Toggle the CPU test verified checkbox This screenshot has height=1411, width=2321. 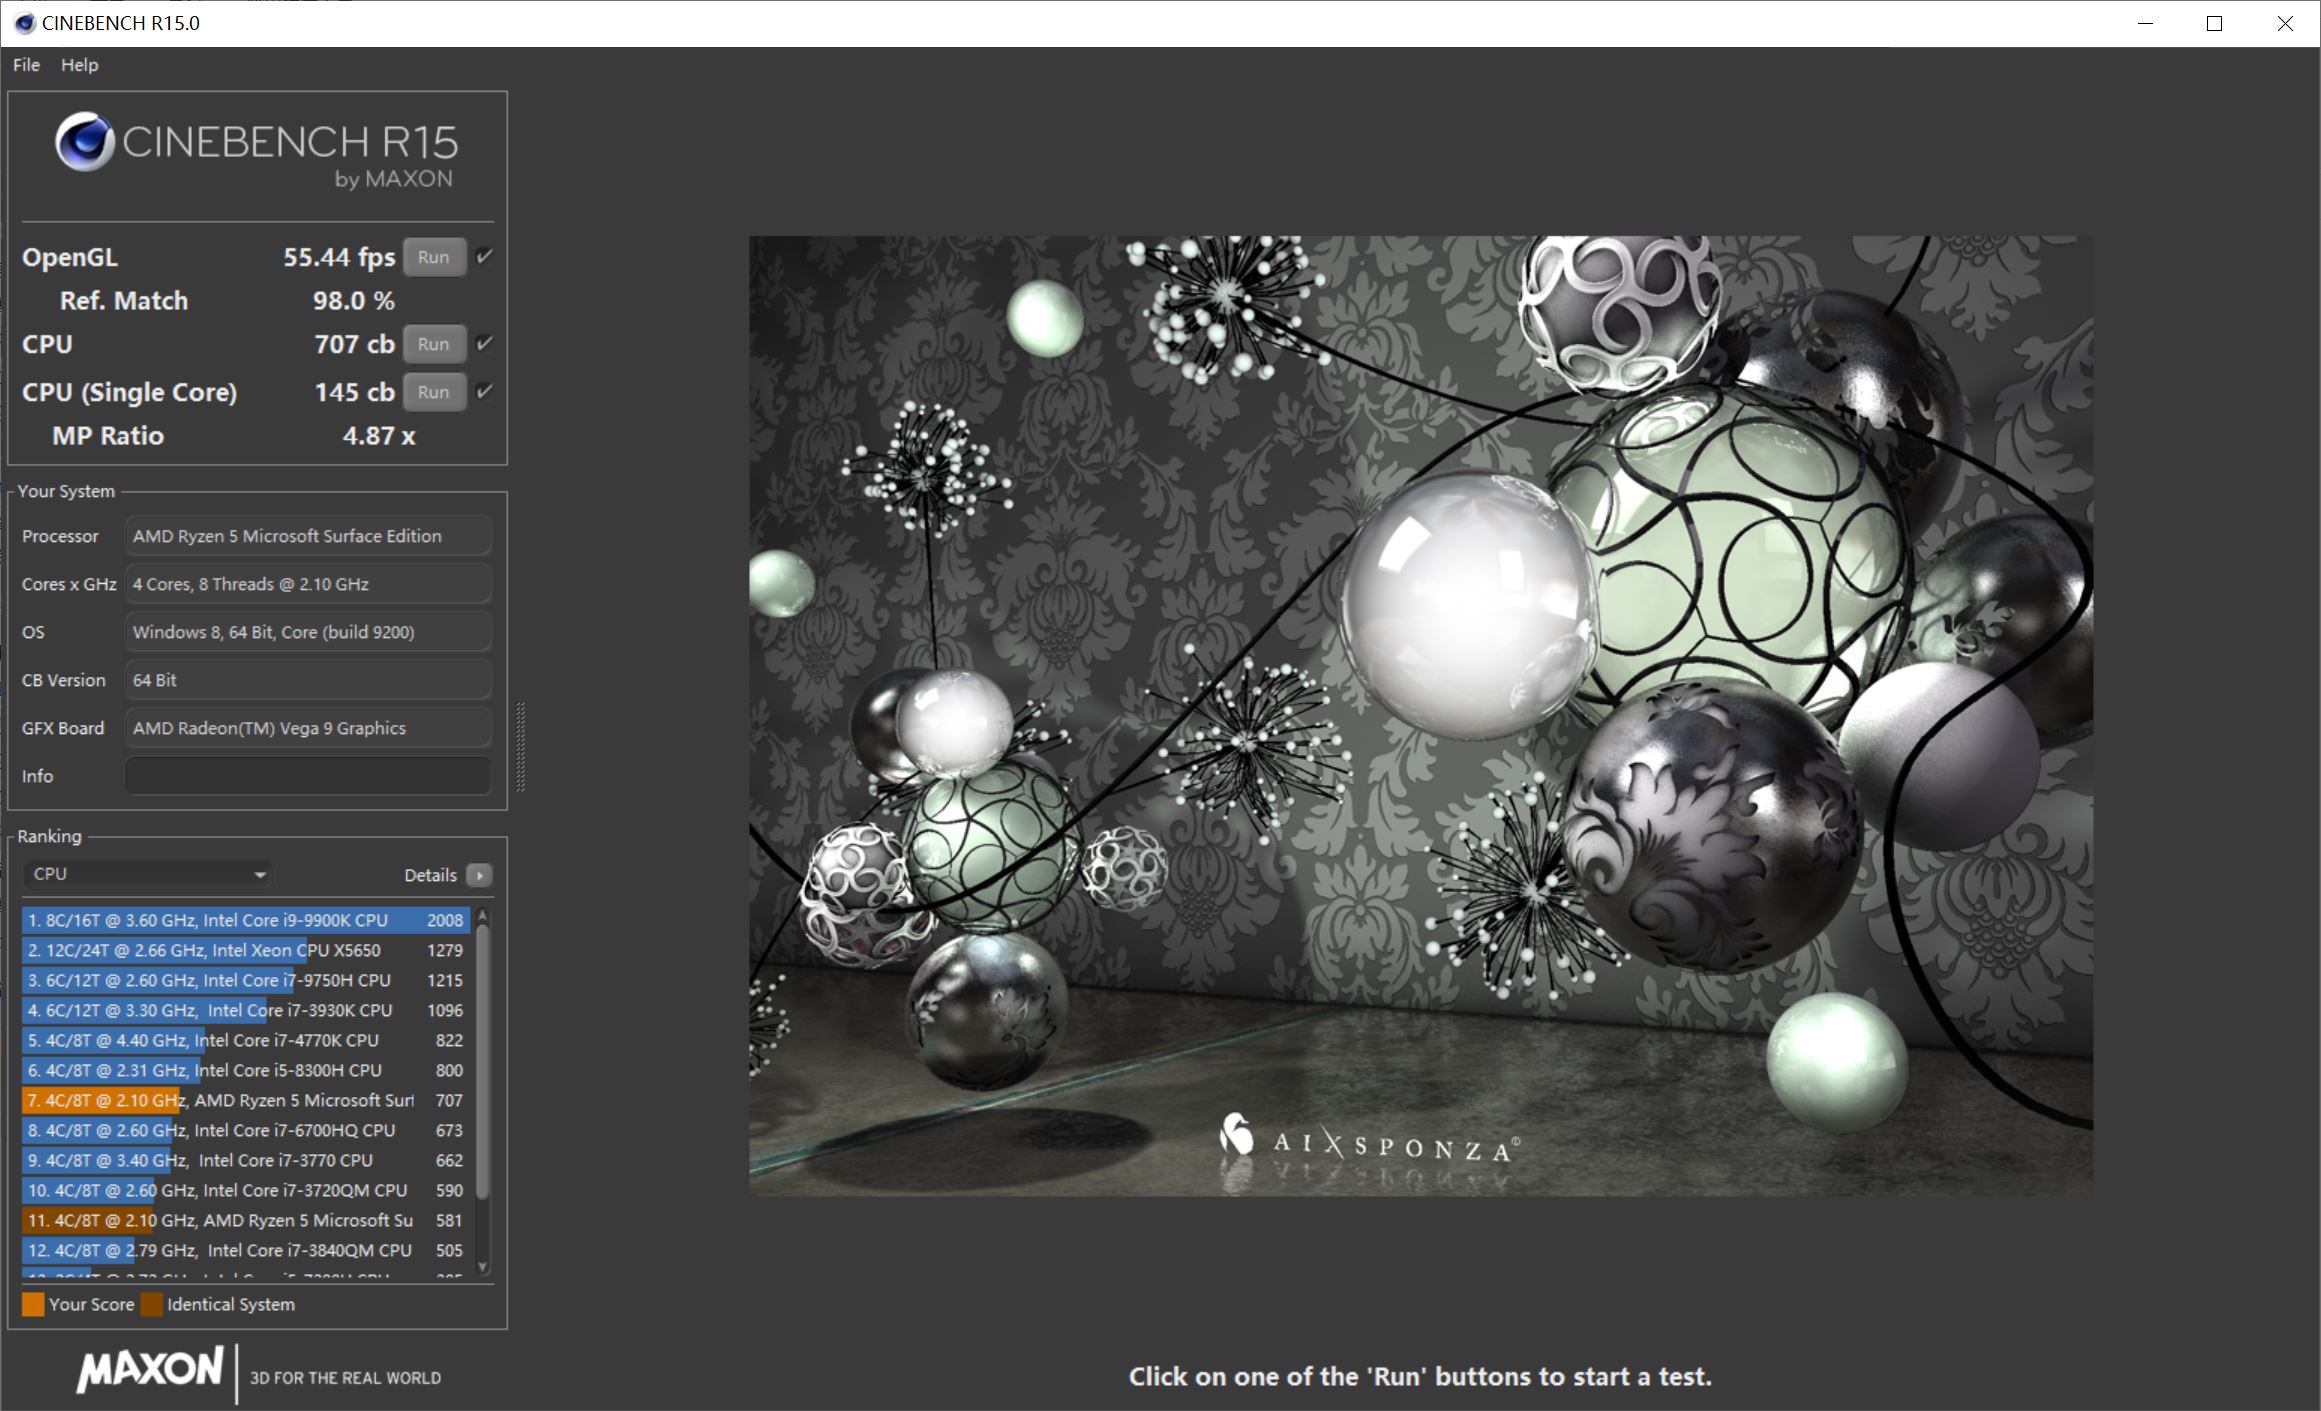(487, 345)
